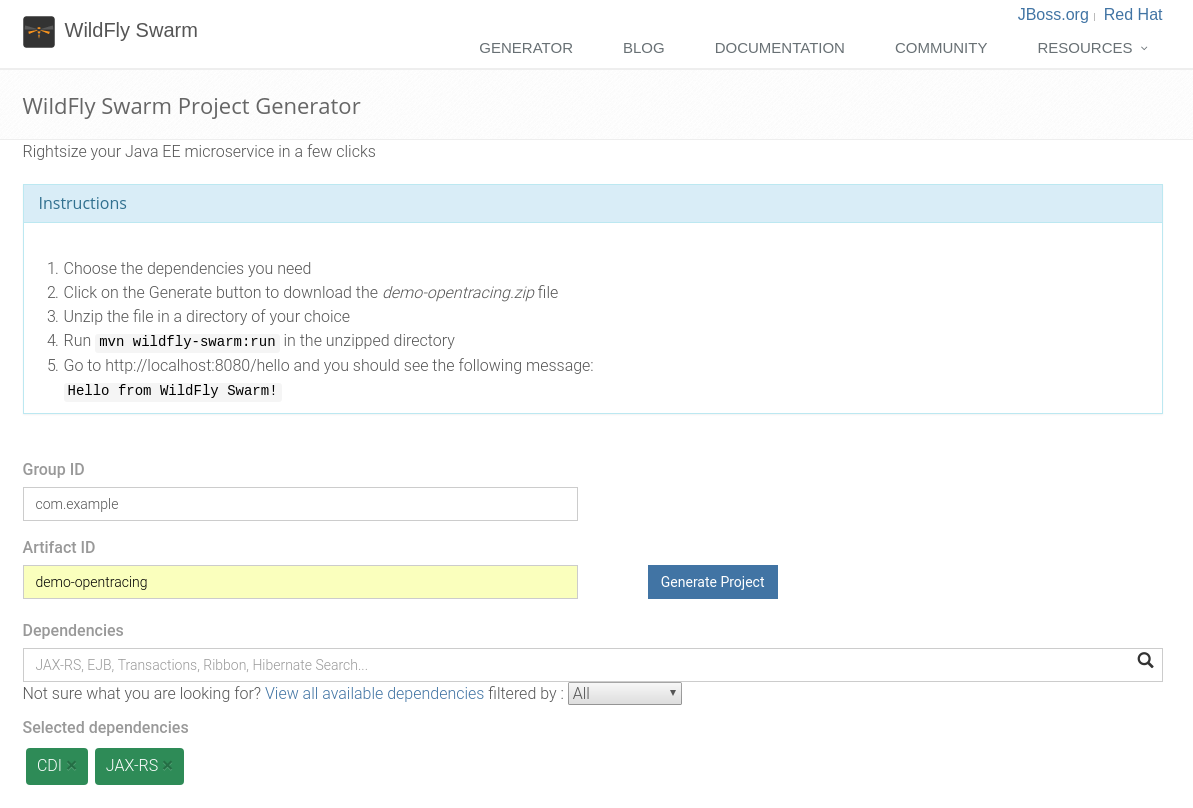The height and width of the screenshot is (808, 1193).
Task: Click the Generate Project button
Action: point(712,582)
